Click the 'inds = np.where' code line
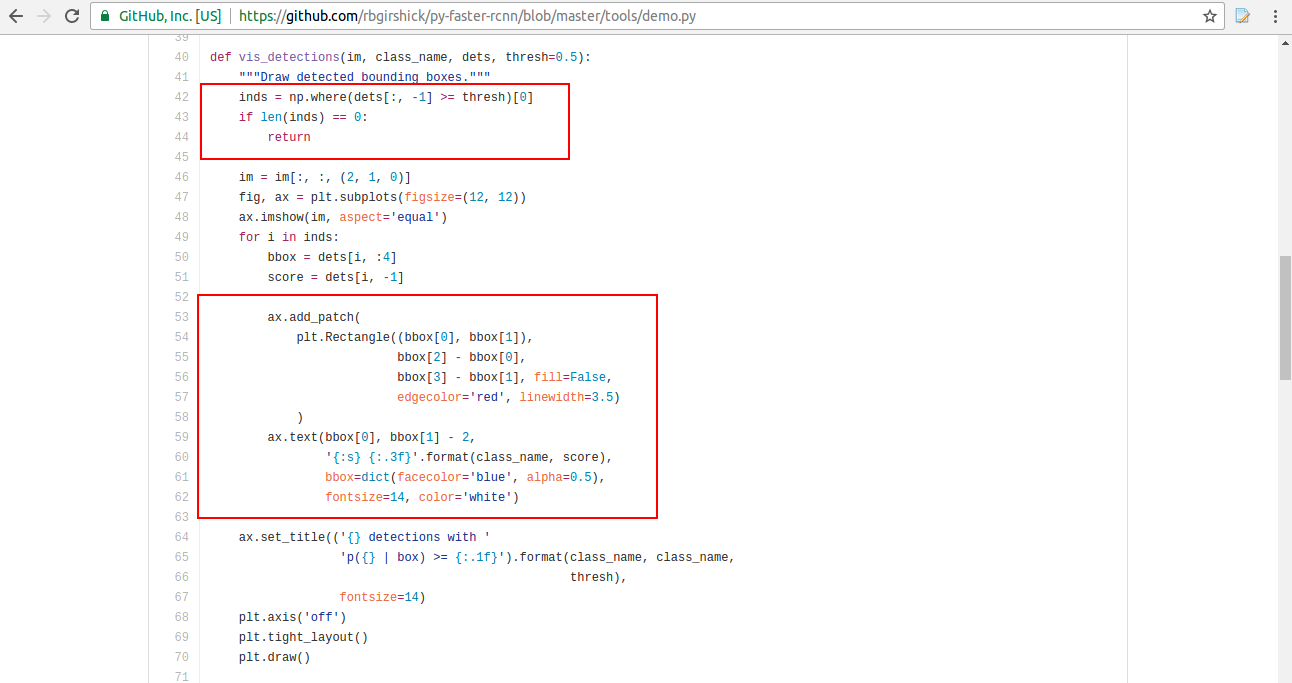Image resolution: width=1292 pixels, height=683 pixels. tap(386, 97)
